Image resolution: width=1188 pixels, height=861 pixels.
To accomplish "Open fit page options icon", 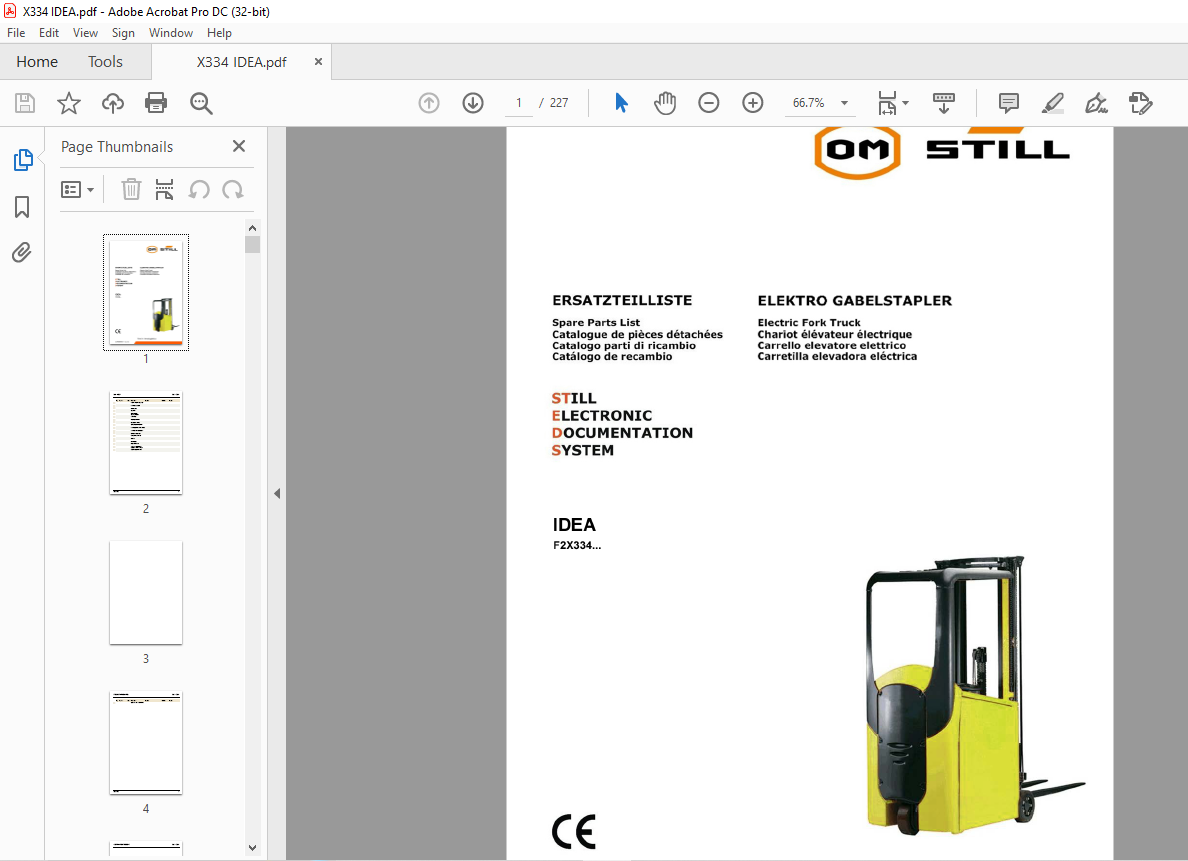I will tap(887, 103).
